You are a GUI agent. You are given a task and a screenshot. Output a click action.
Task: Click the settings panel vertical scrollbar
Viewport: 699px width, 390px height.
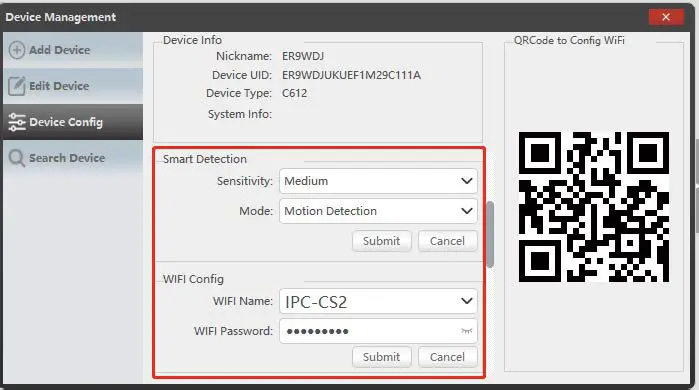pyautogui.click(x=490, y=234)
